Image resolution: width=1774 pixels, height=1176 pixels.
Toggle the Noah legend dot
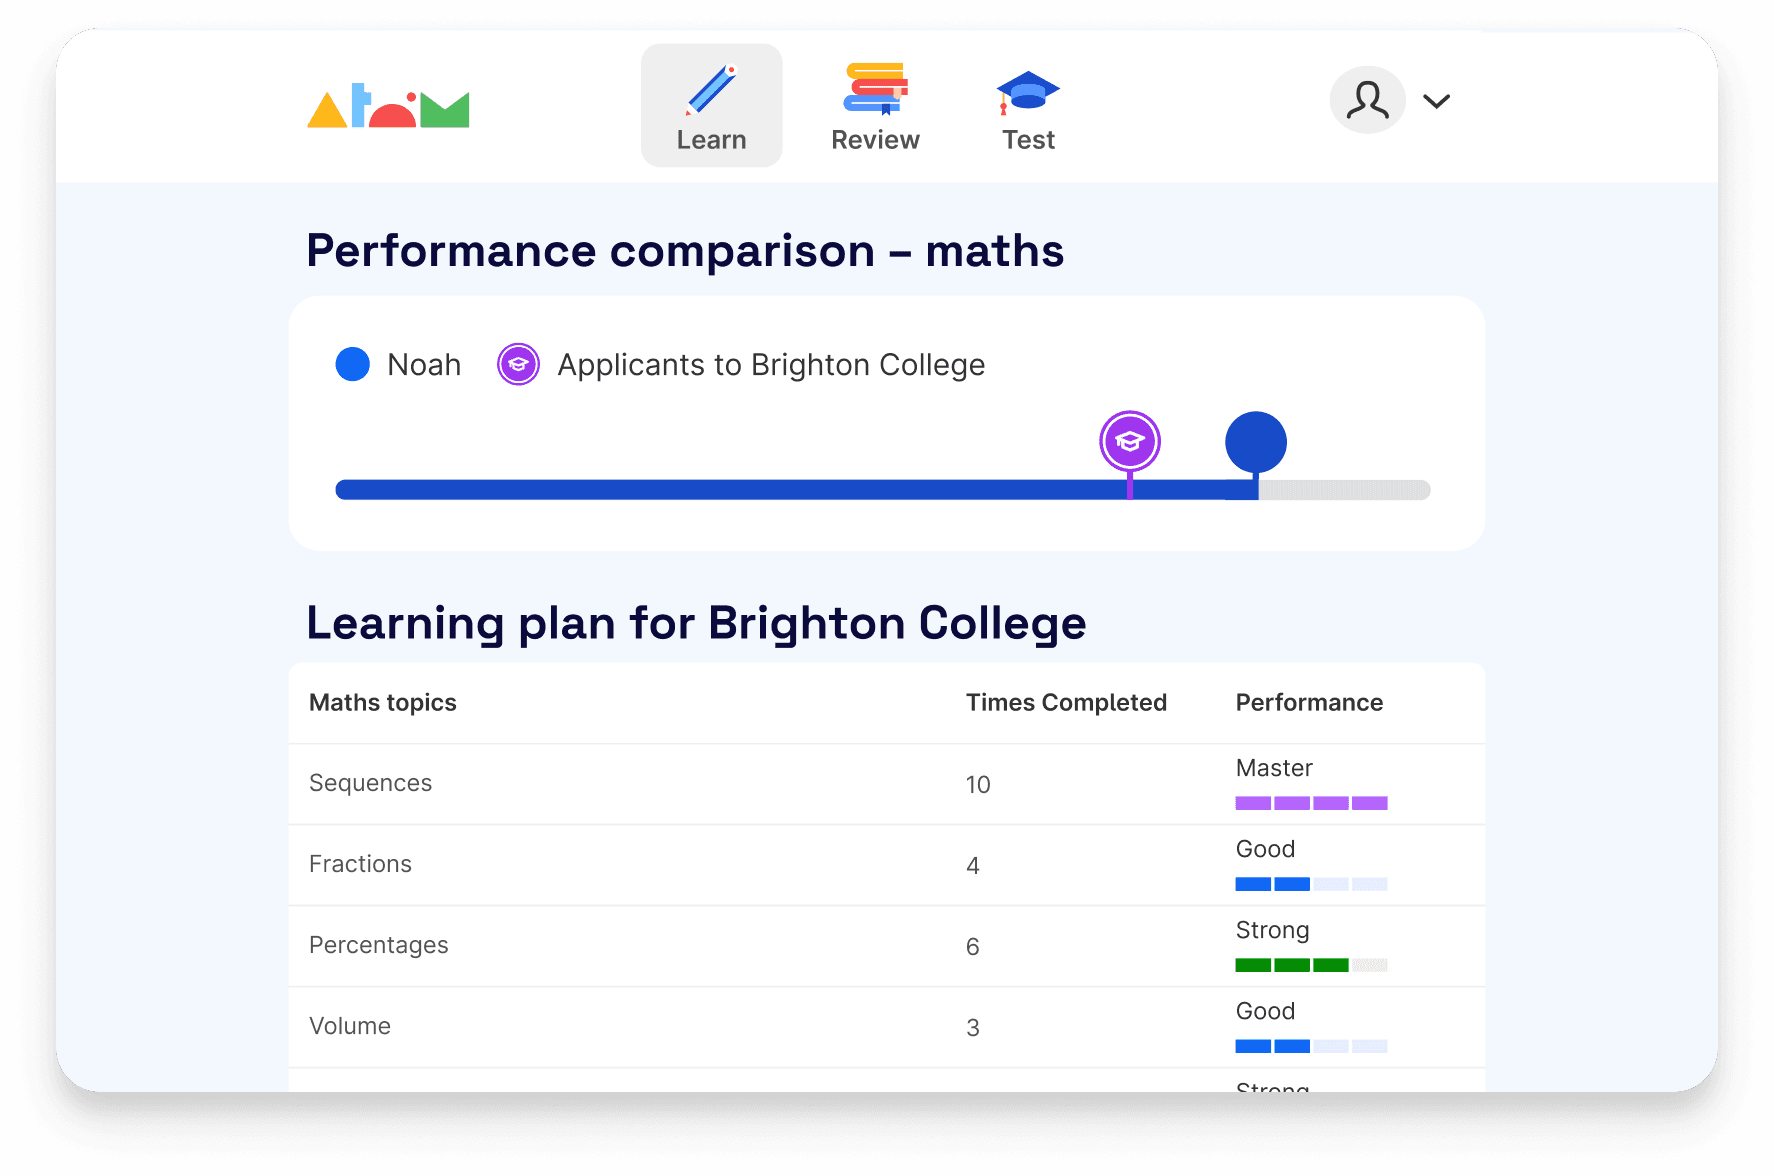point(352,364)
